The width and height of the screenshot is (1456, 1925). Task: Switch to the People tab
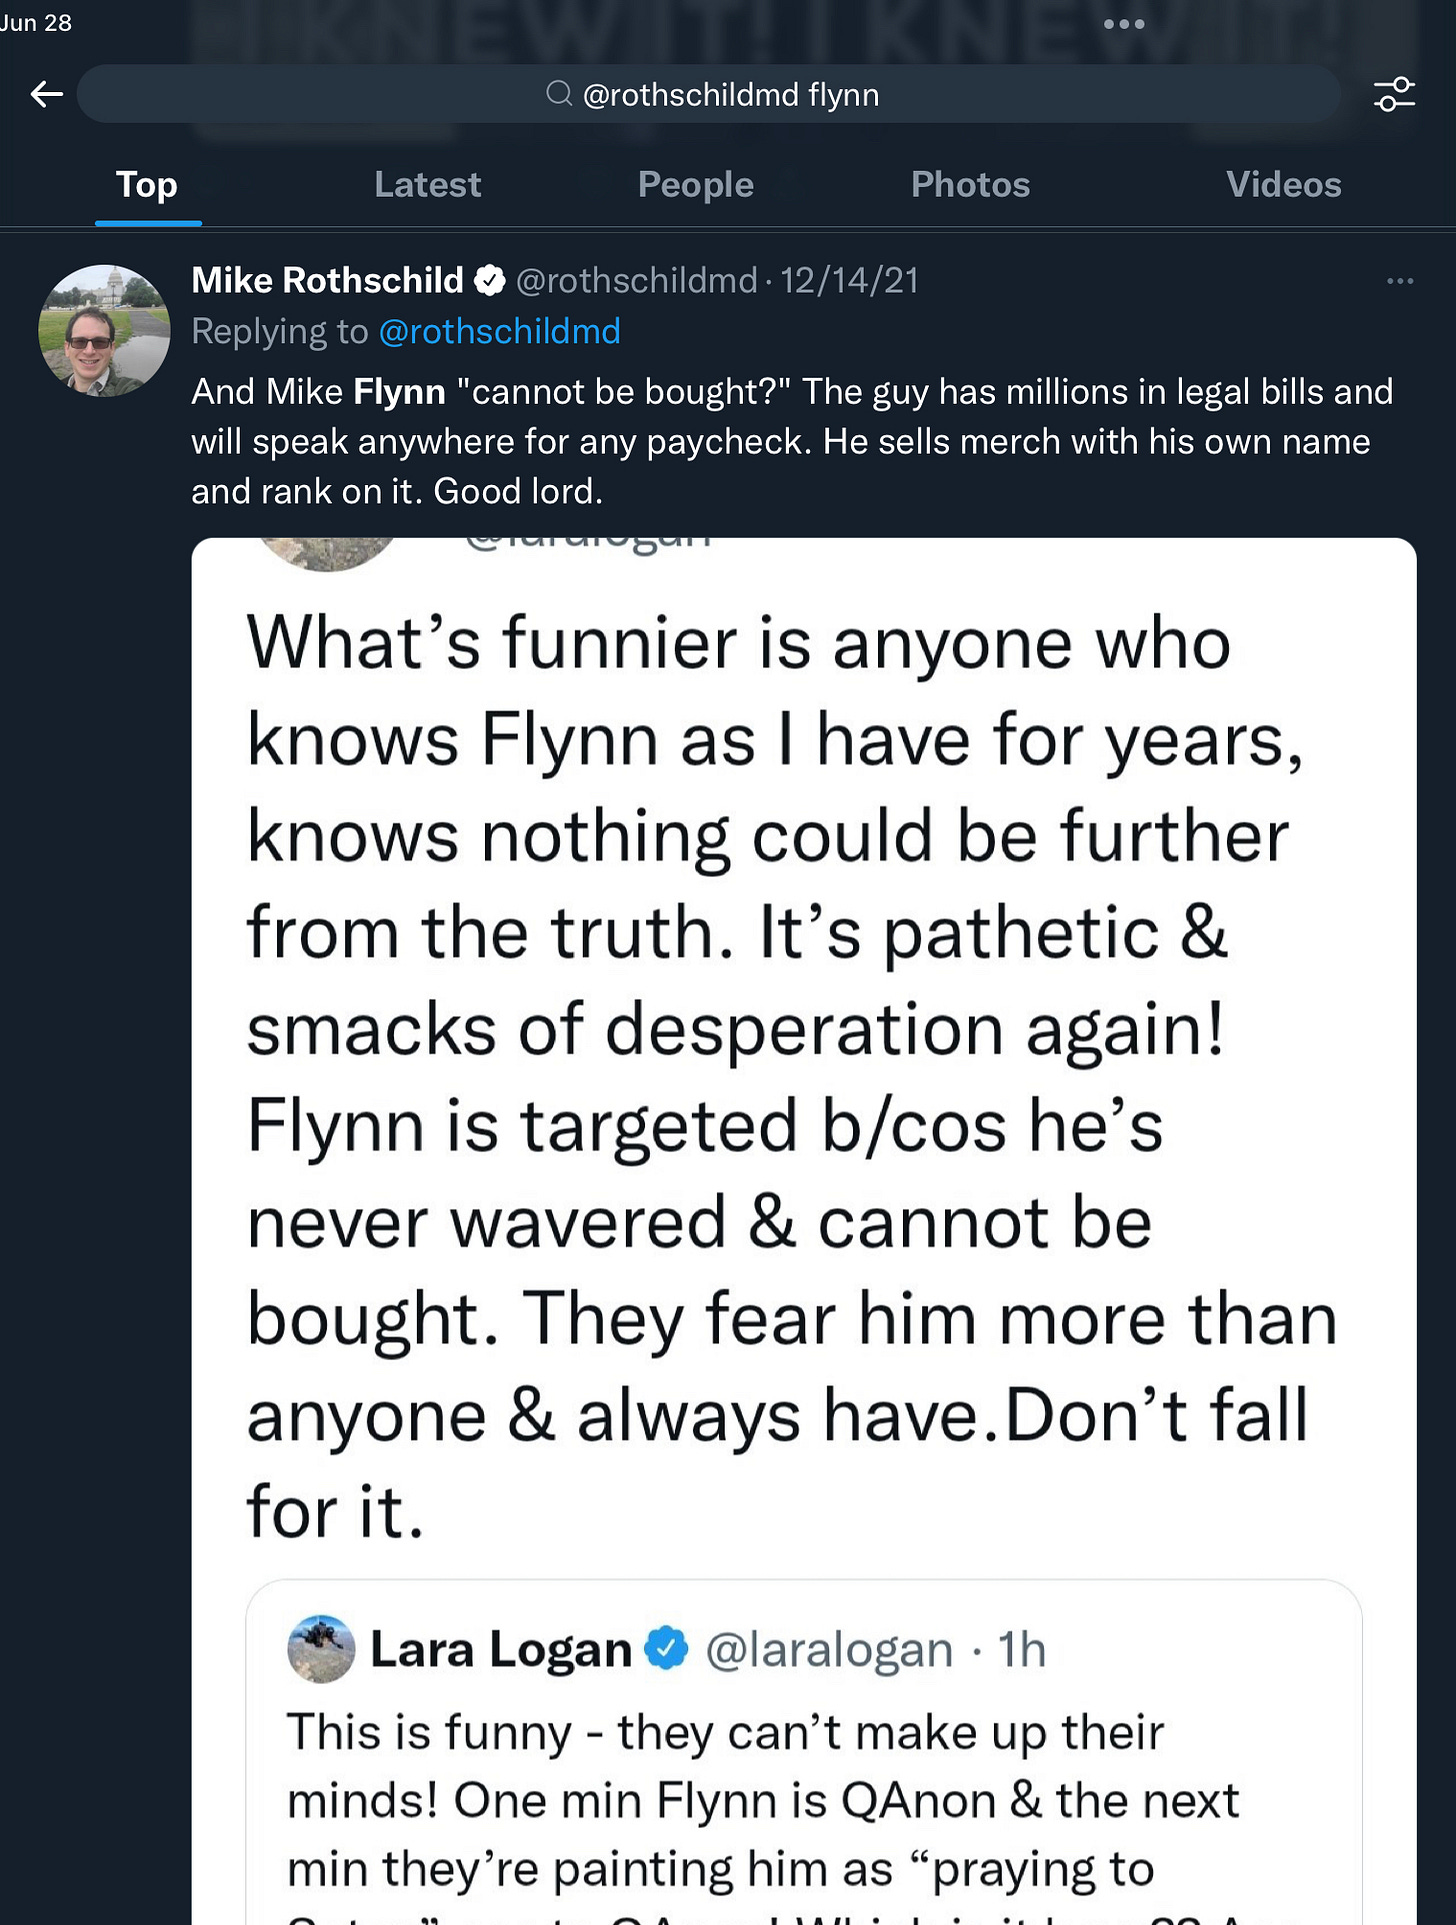click(x=695, y=185)
